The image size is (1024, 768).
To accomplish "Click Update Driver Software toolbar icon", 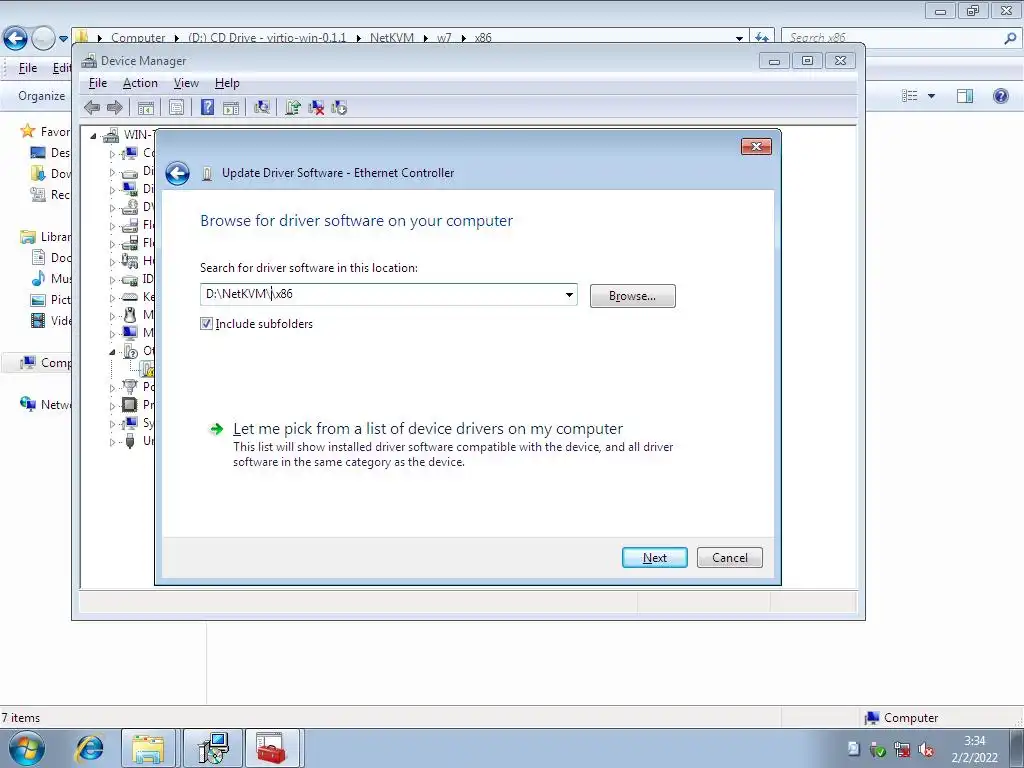I will (293, 108).
